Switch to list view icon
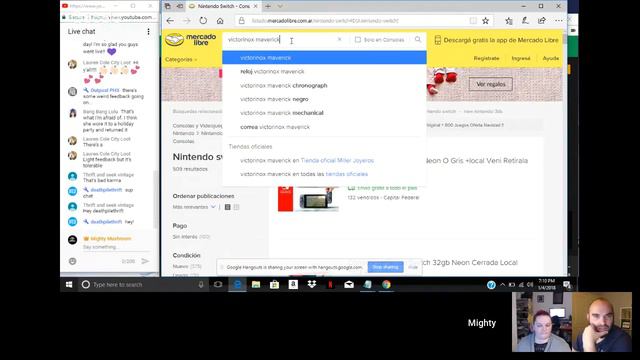640x360 pixels. point(228,207)
